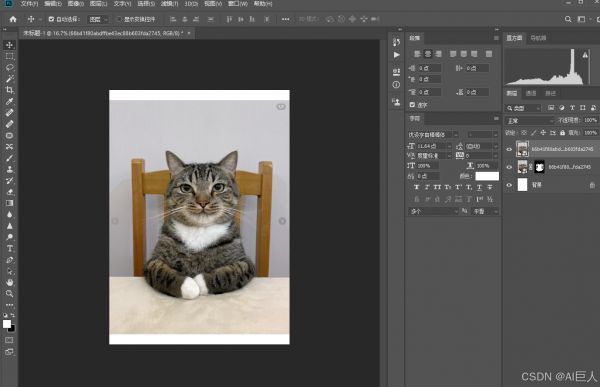600x387 pixels.
Task: Toggle the 连字 hyphenate checkbox
Action: (x=412, y=105)
